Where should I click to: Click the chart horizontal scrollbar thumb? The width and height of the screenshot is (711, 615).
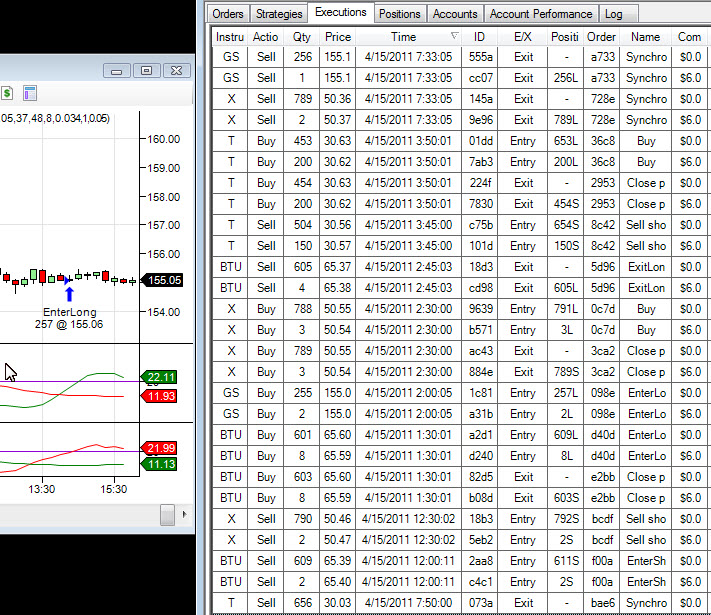(x=167, y=514)
